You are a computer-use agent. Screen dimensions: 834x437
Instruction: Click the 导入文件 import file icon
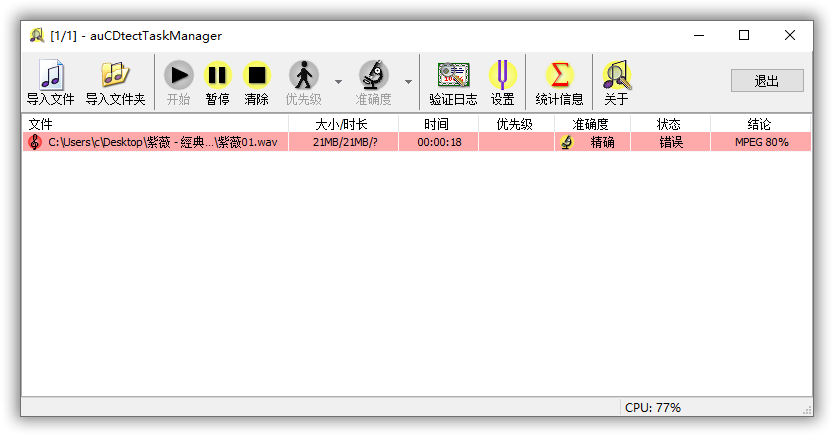coord(51,75)
